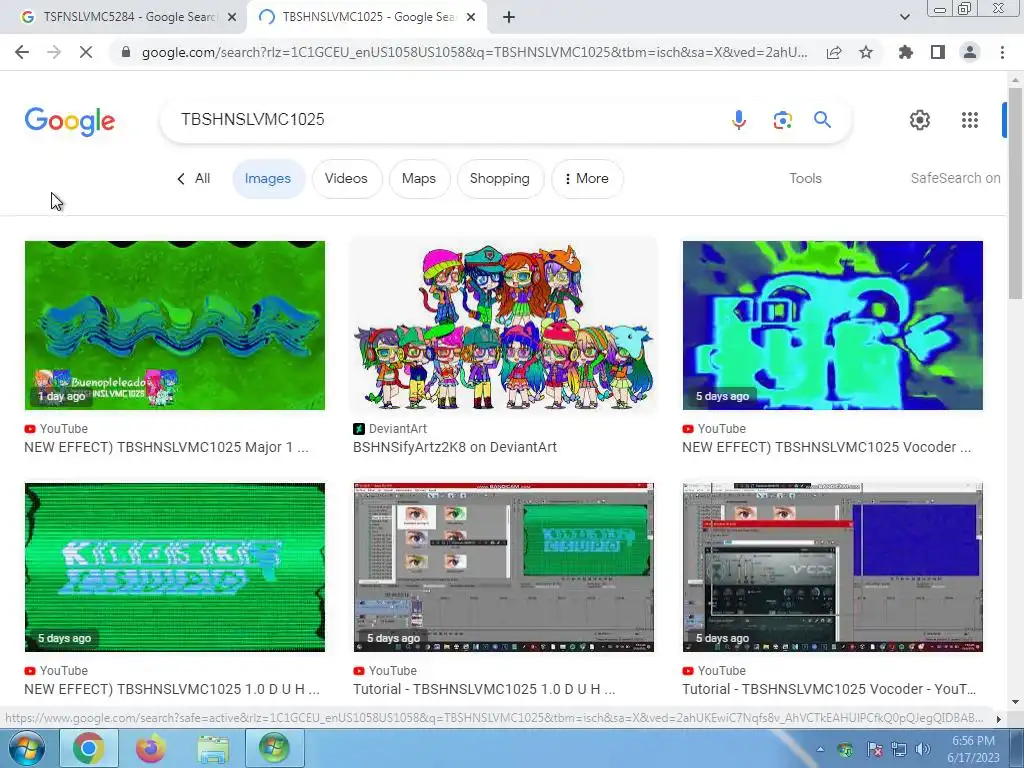Open Chrome from the taskbar
1024x768 pixels.
coord(88,748)
